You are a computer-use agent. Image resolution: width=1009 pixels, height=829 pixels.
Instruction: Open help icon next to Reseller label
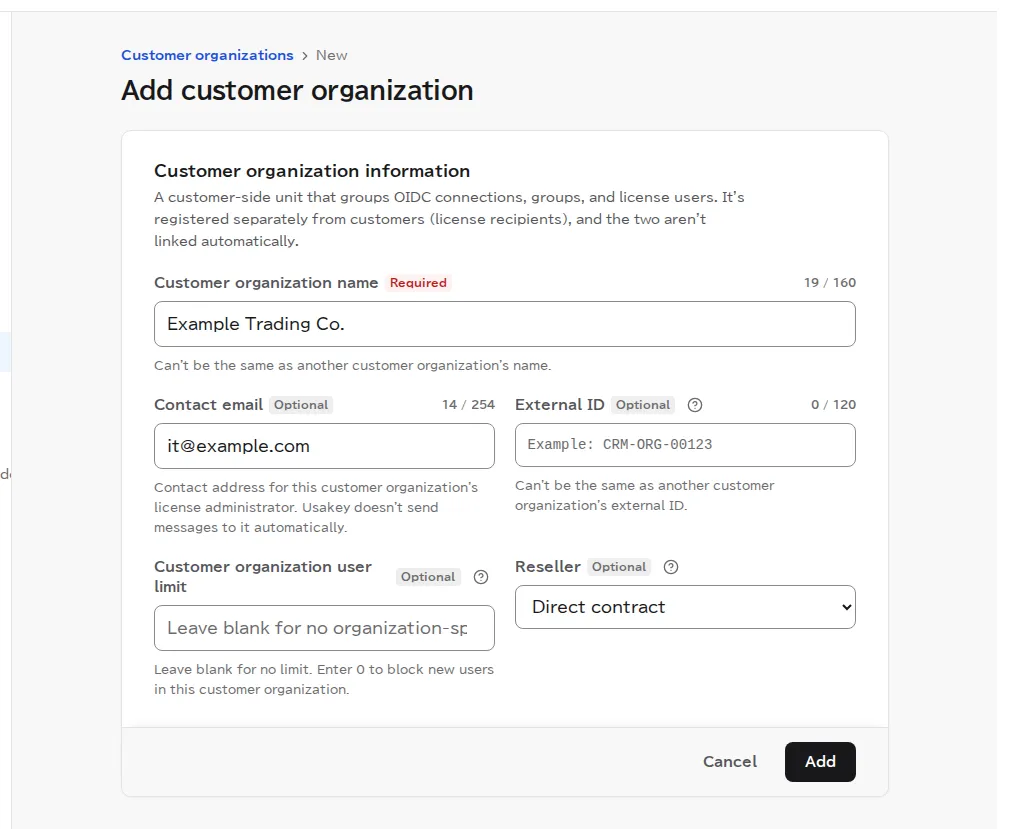671,567
